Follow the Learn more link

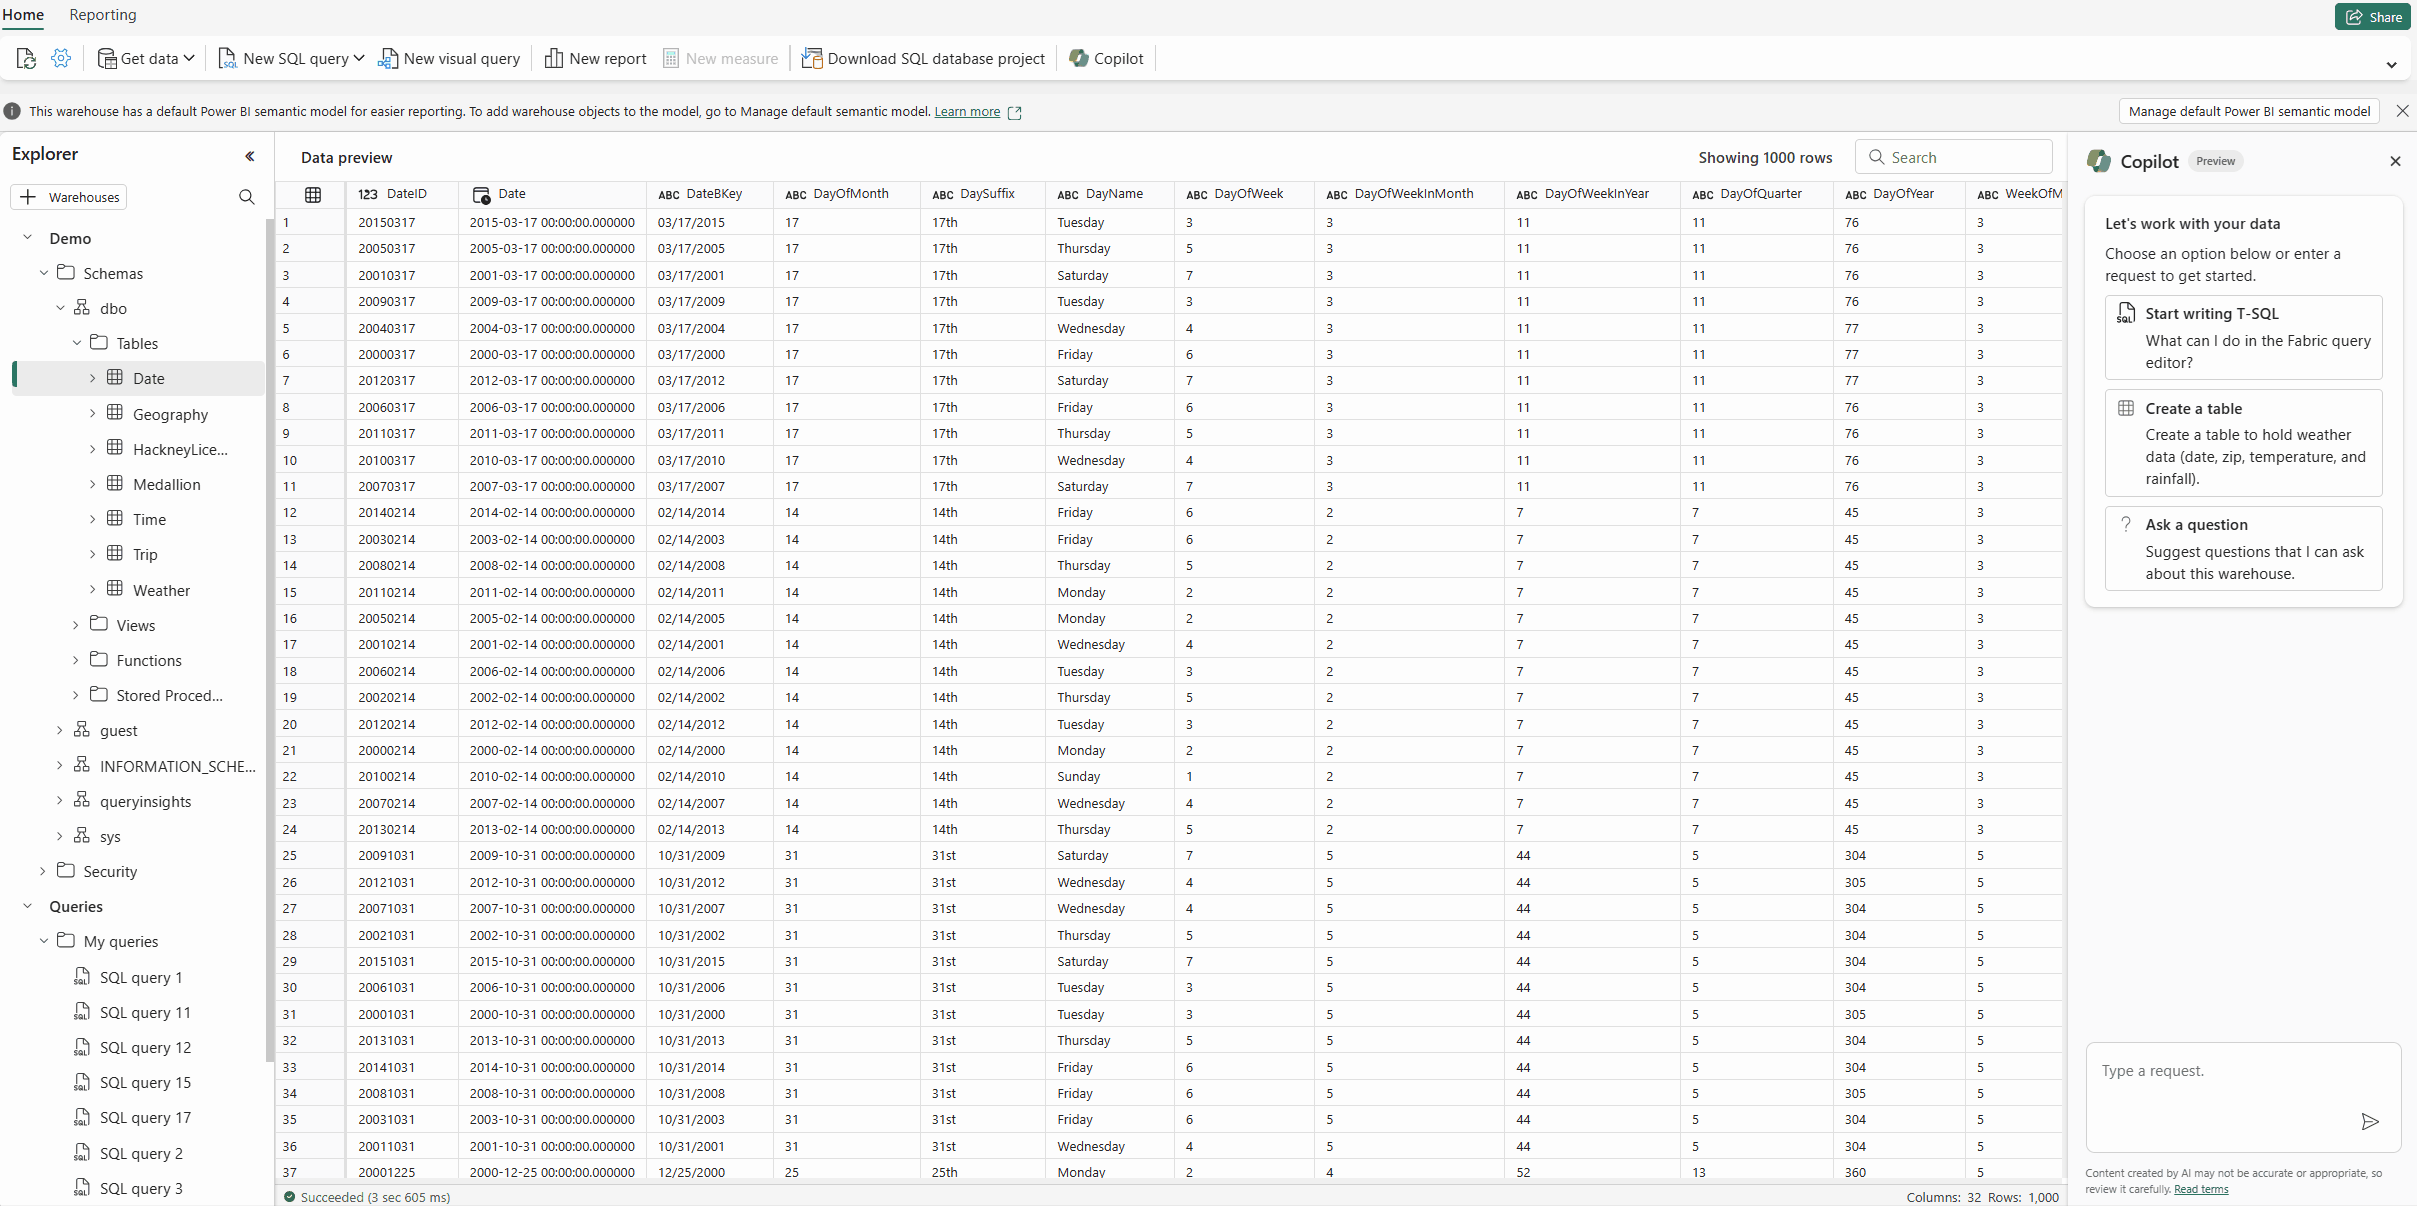966,111
